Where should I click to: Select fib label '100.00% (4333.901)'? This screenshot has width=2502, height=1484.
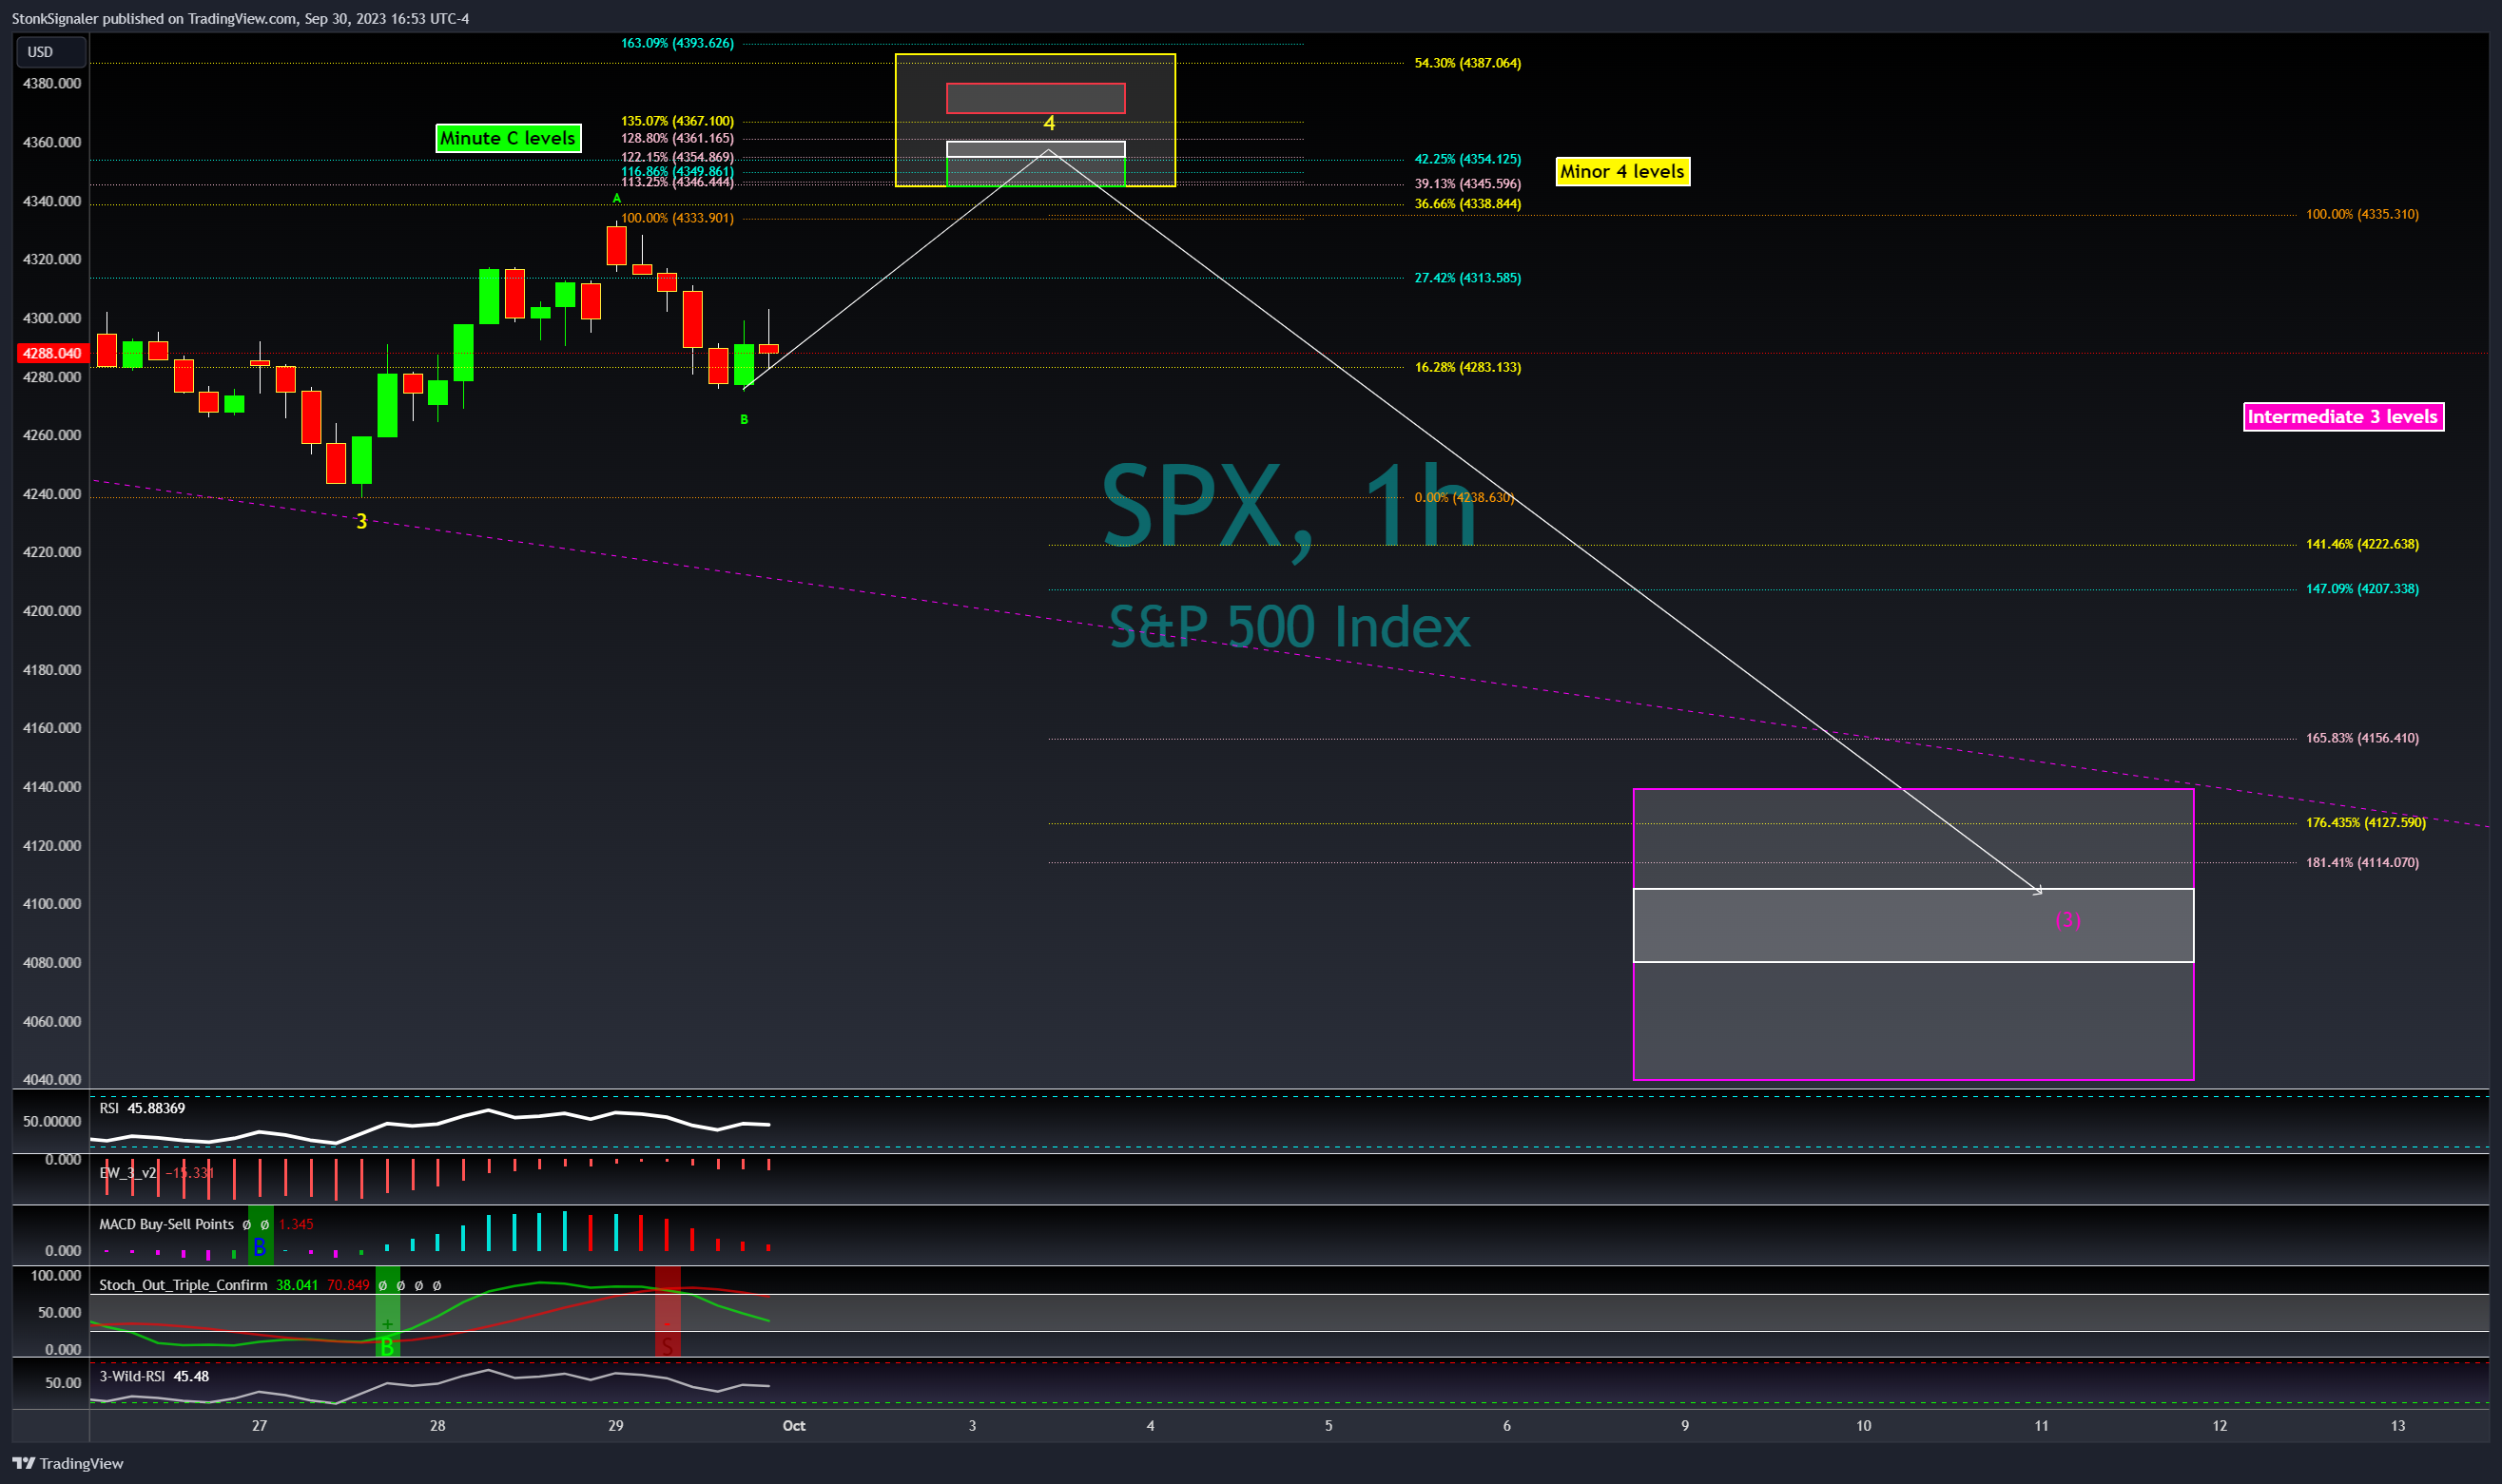point(677,218)
